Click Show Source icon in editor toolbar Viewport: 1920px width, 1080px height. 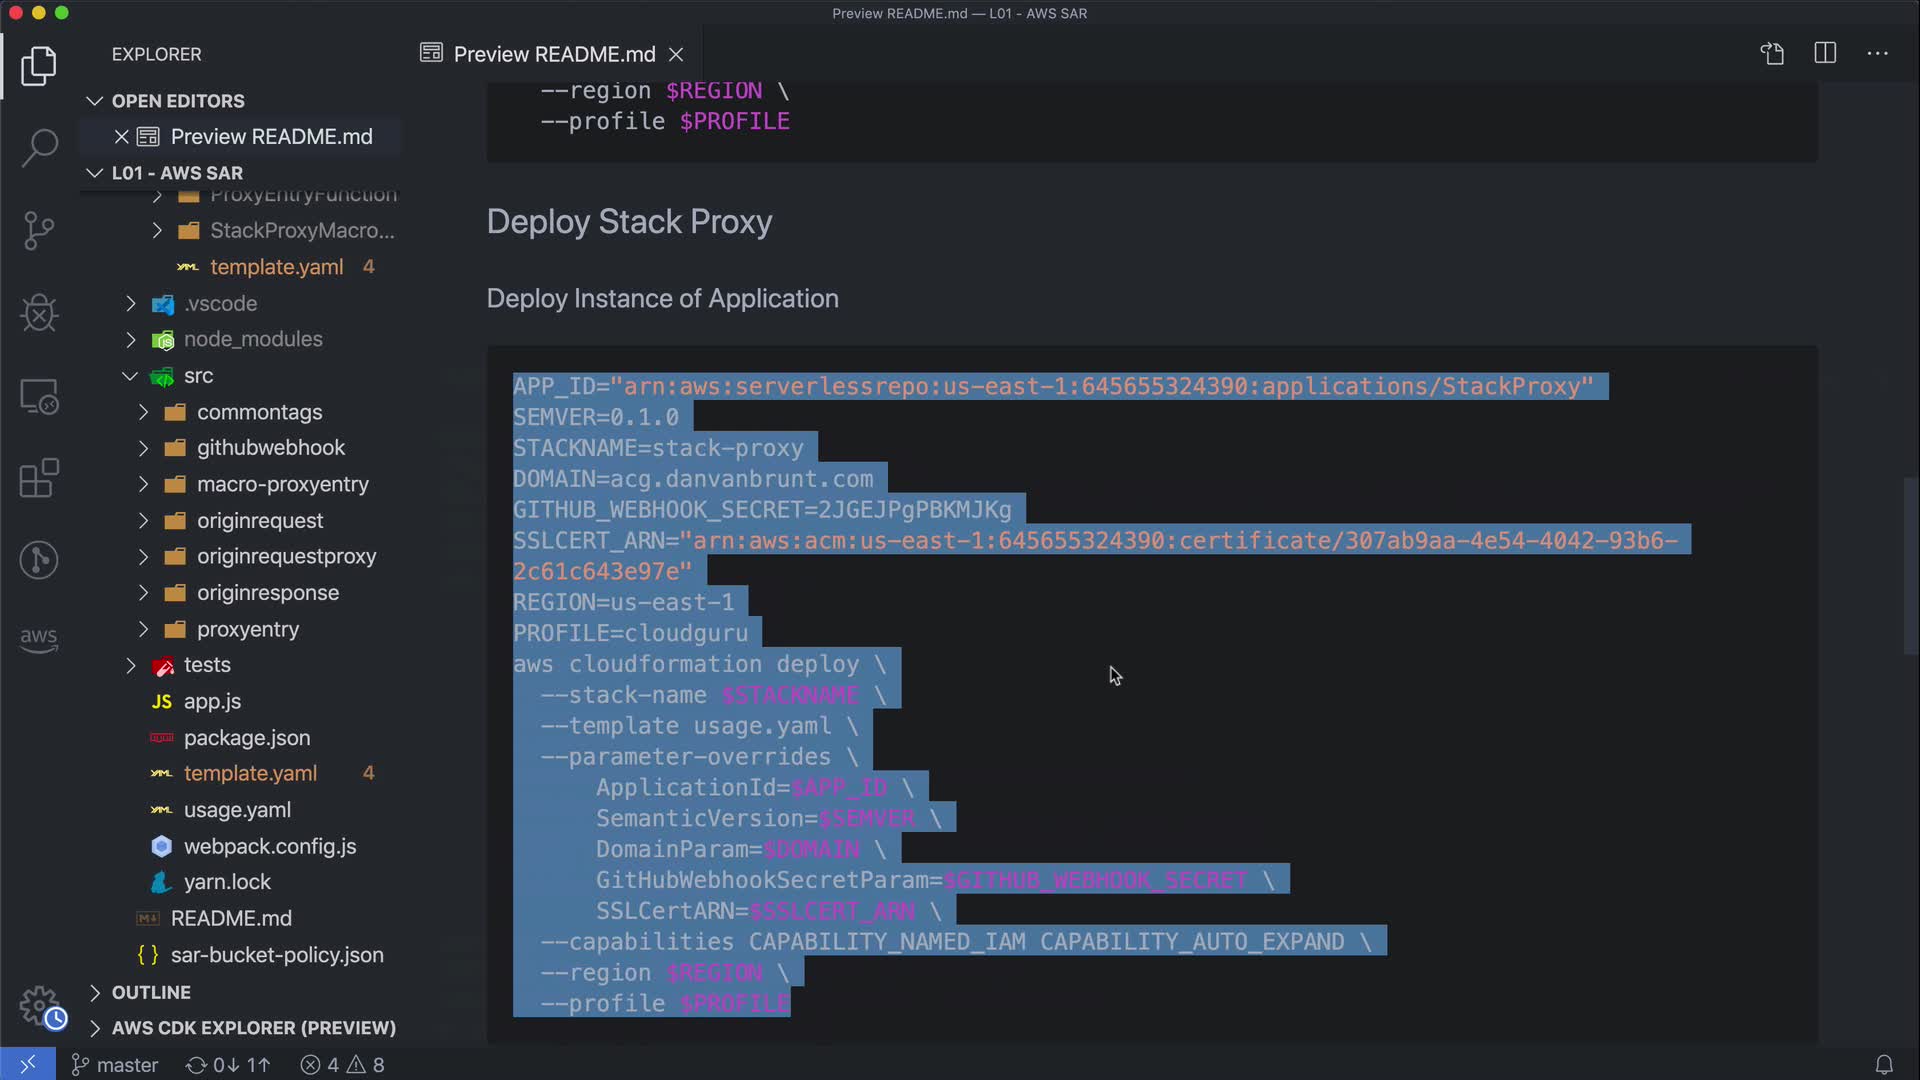click(1772, 54)
